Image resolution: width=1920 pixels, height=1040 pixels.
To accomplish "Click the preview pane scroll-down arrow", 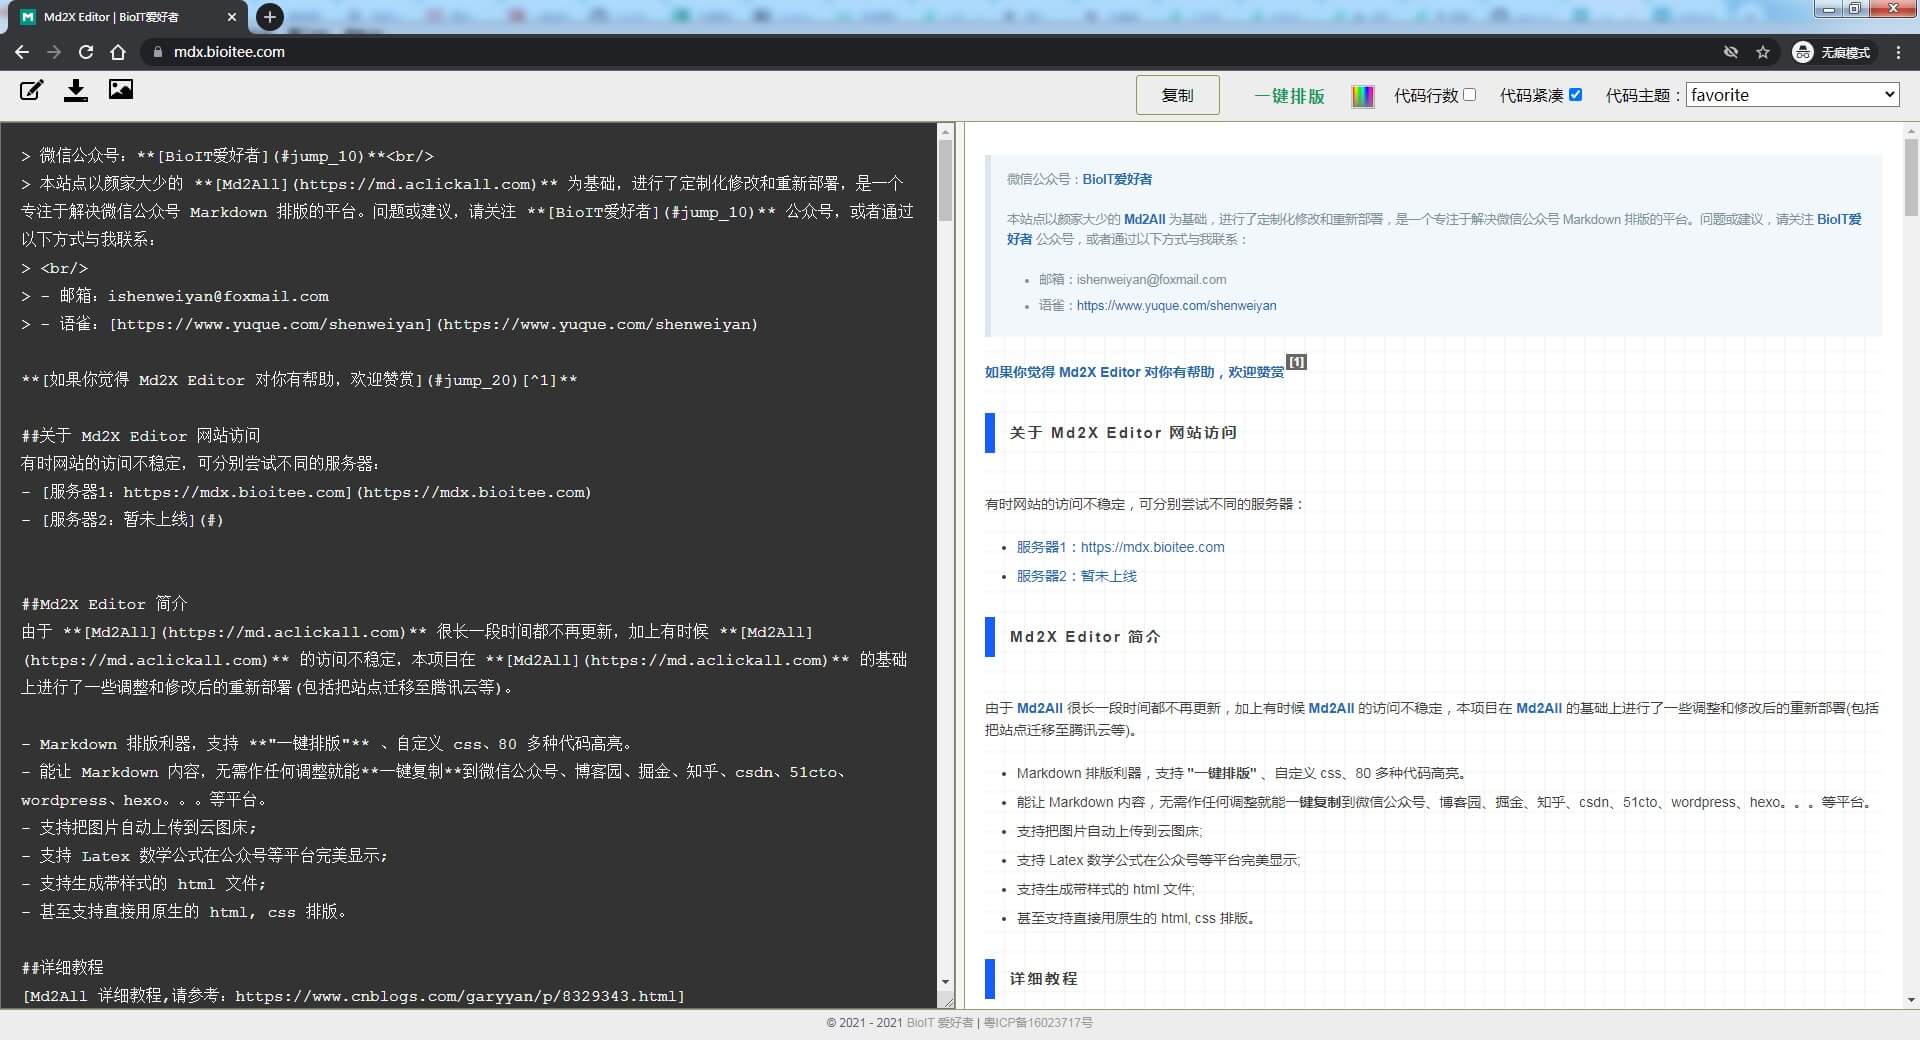I will [x=1911, y=999].
